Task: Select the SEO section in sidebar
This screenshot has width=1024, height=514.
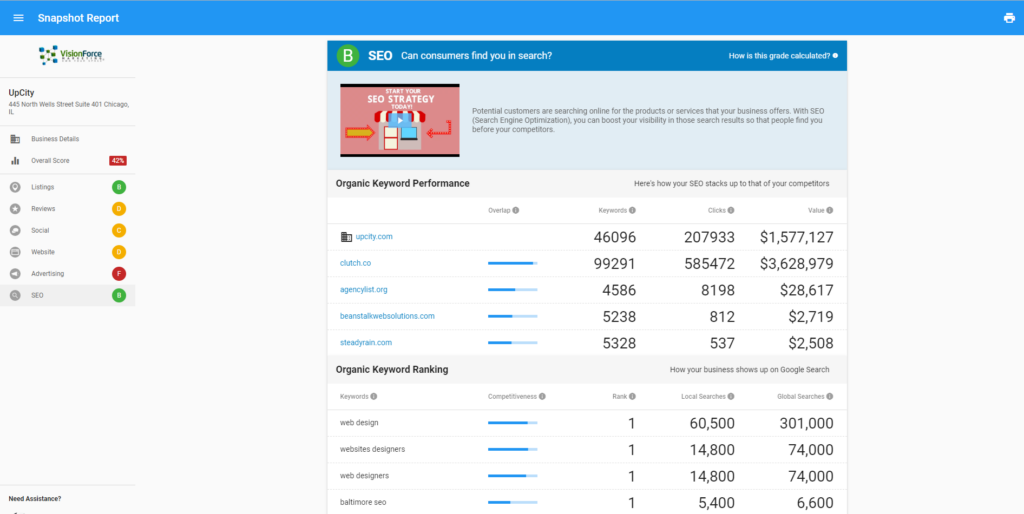Action: tap(68, 295)
